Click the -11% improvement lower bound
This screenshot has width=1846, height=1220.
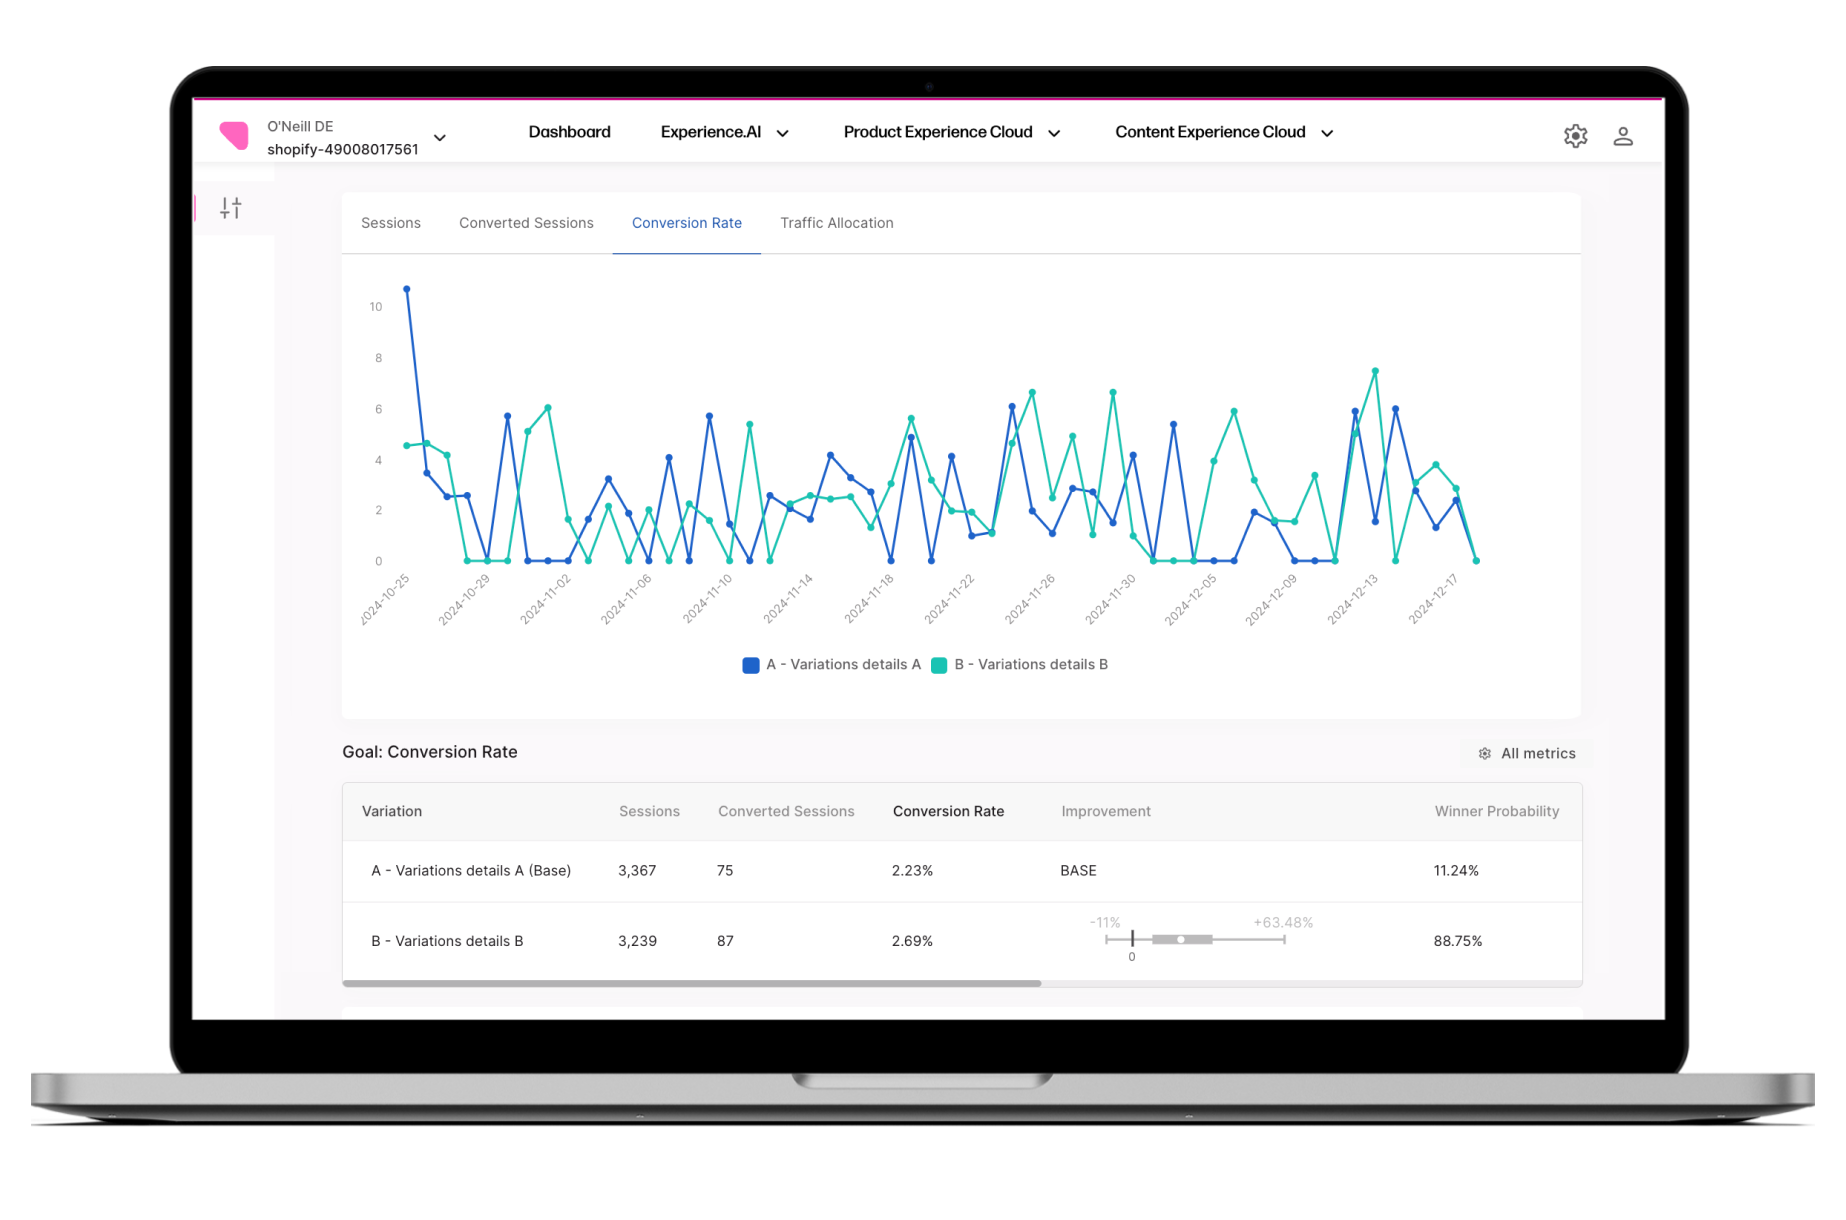1105,922
